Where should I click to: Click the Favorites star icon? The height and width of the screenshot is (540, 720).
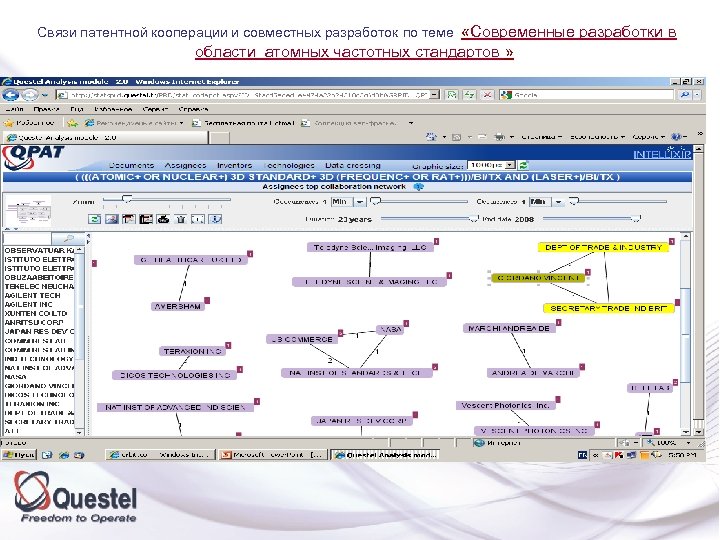8,123
